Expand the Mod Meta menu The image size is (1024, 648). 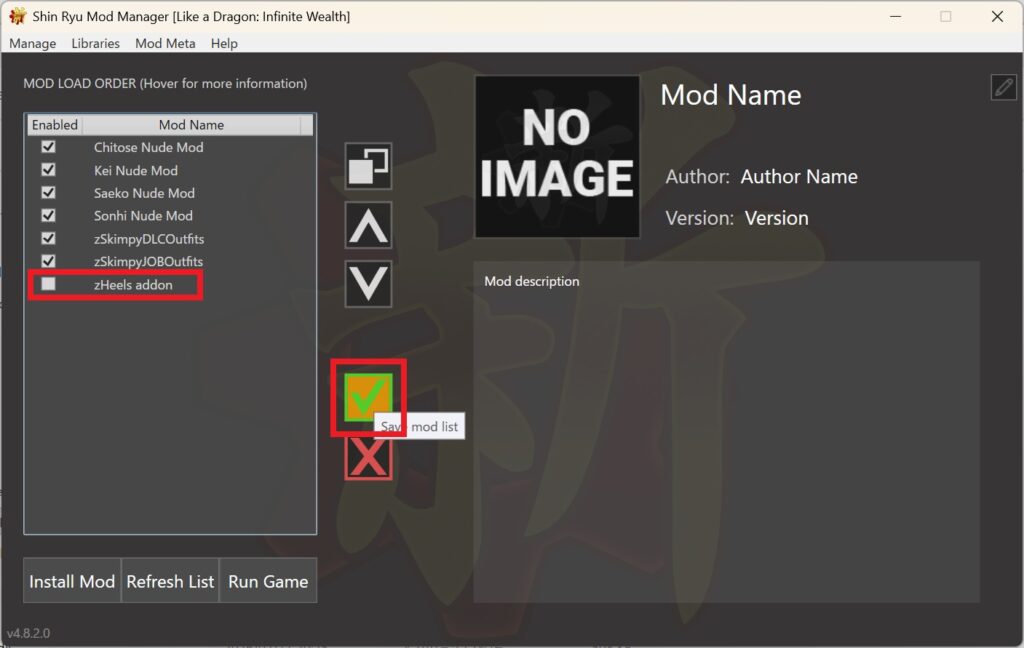165,44
